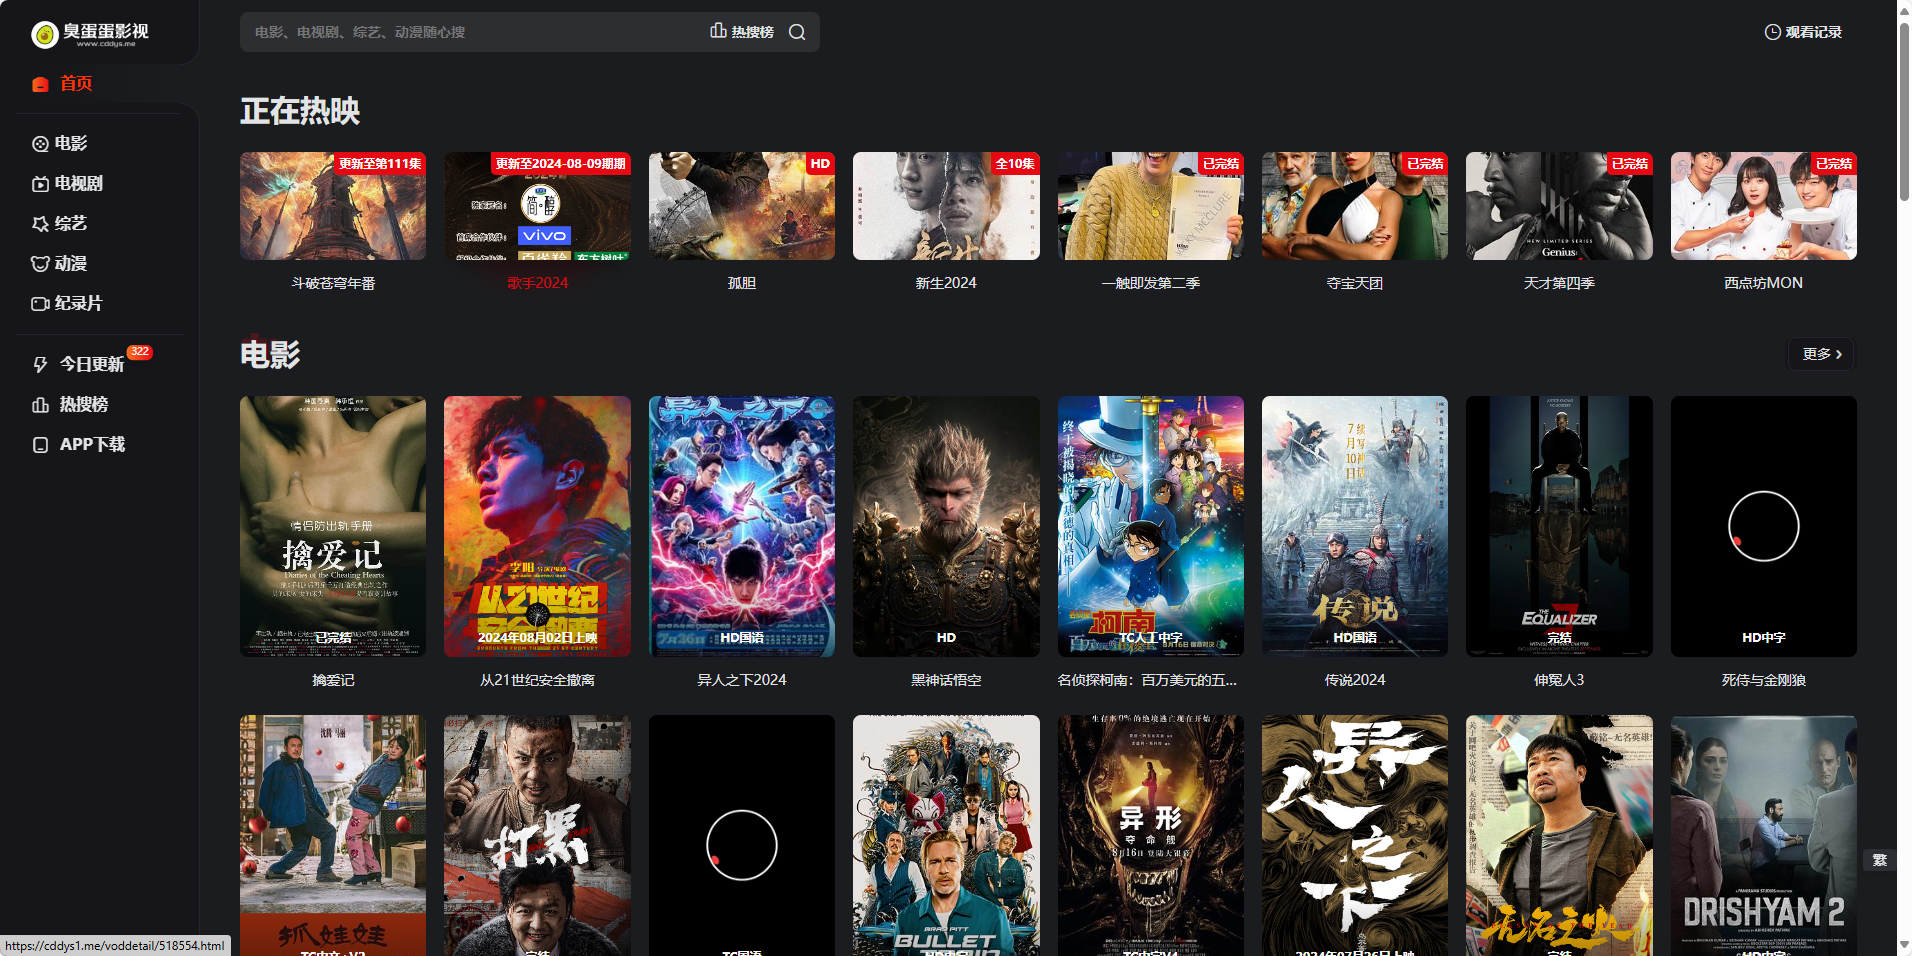Open 黑神话悟空 poster

pyautogui.click(x=946, y=526)
